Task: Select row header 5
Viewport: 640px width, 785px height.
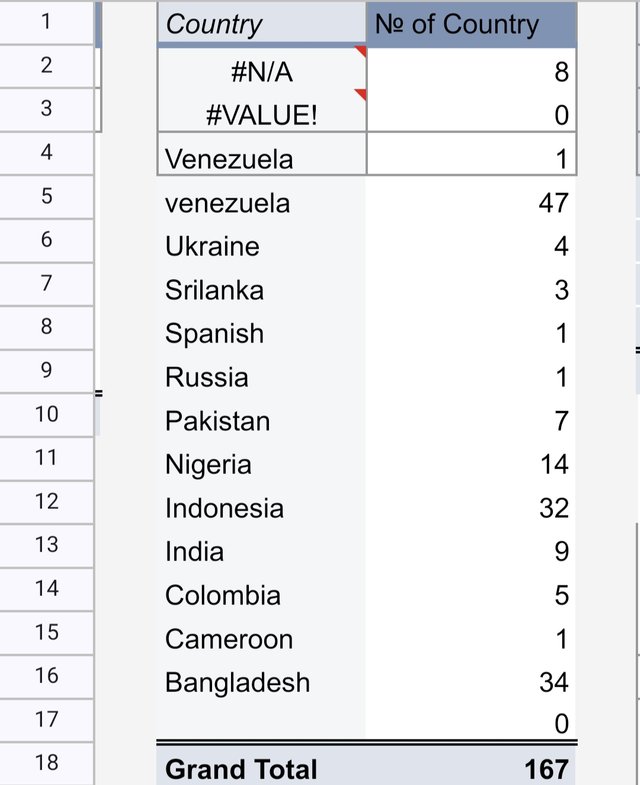Action: [x=46, y=196]
